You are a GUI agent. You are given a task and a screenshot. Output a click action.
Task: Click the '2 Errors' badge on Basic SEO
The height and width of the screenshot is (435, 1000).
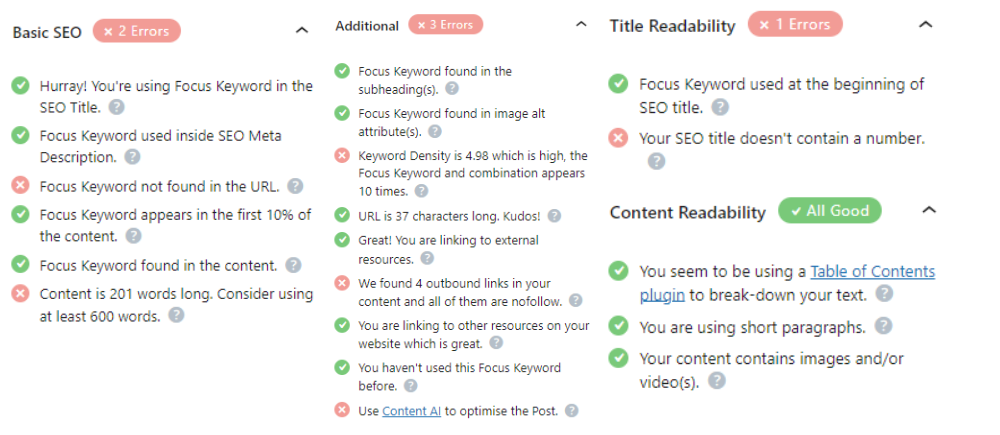click(x=136, y=31)
